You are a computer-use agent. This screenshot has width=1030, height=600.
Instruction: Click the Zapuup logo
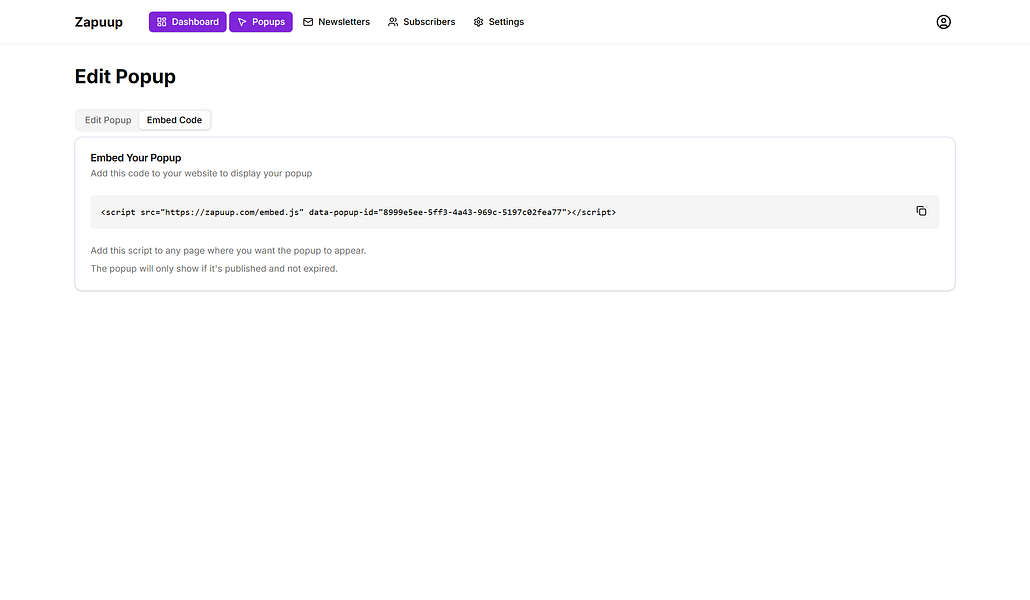tap(99, 22)
